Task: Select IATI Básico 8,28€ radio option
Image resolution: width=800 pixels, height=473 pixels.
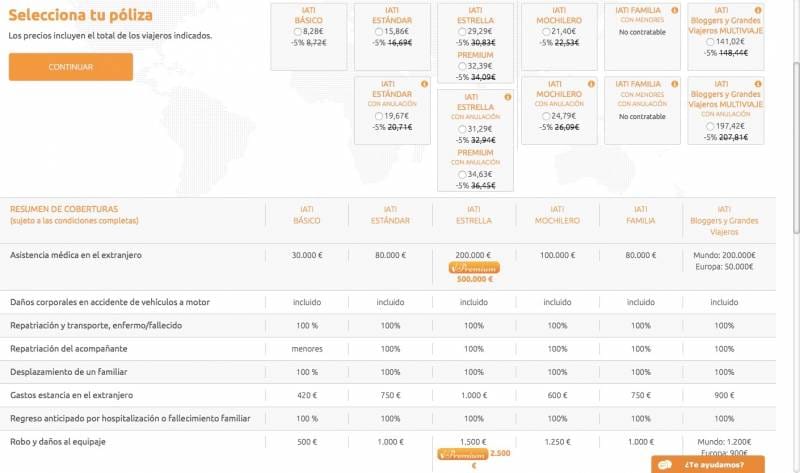Action: click(298, 32)
